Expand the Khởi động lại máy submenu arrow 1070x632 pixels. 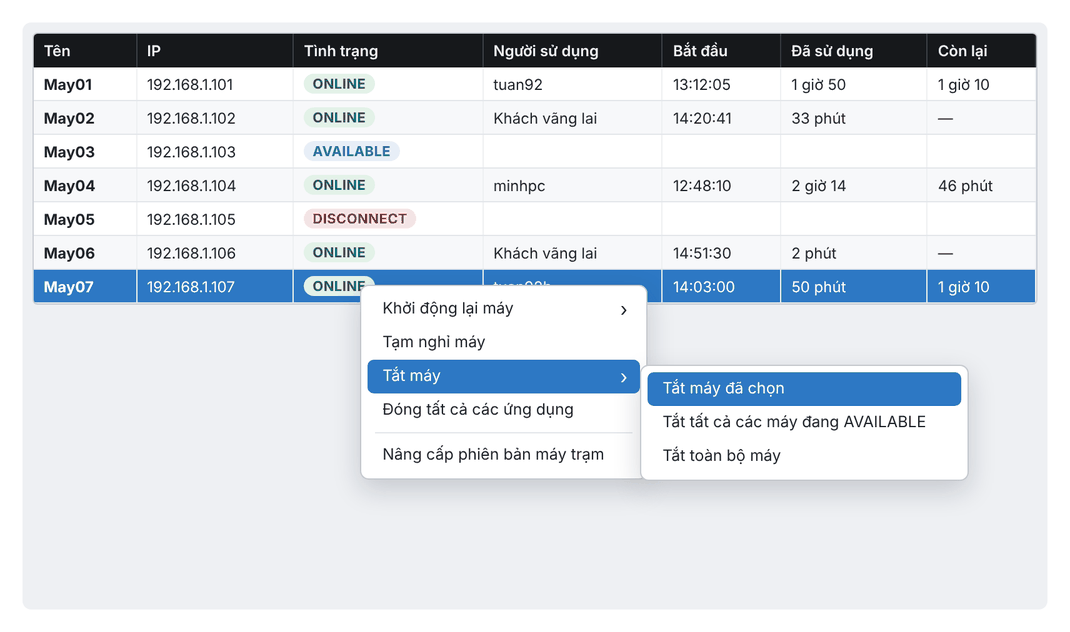[x=623, y=310]
